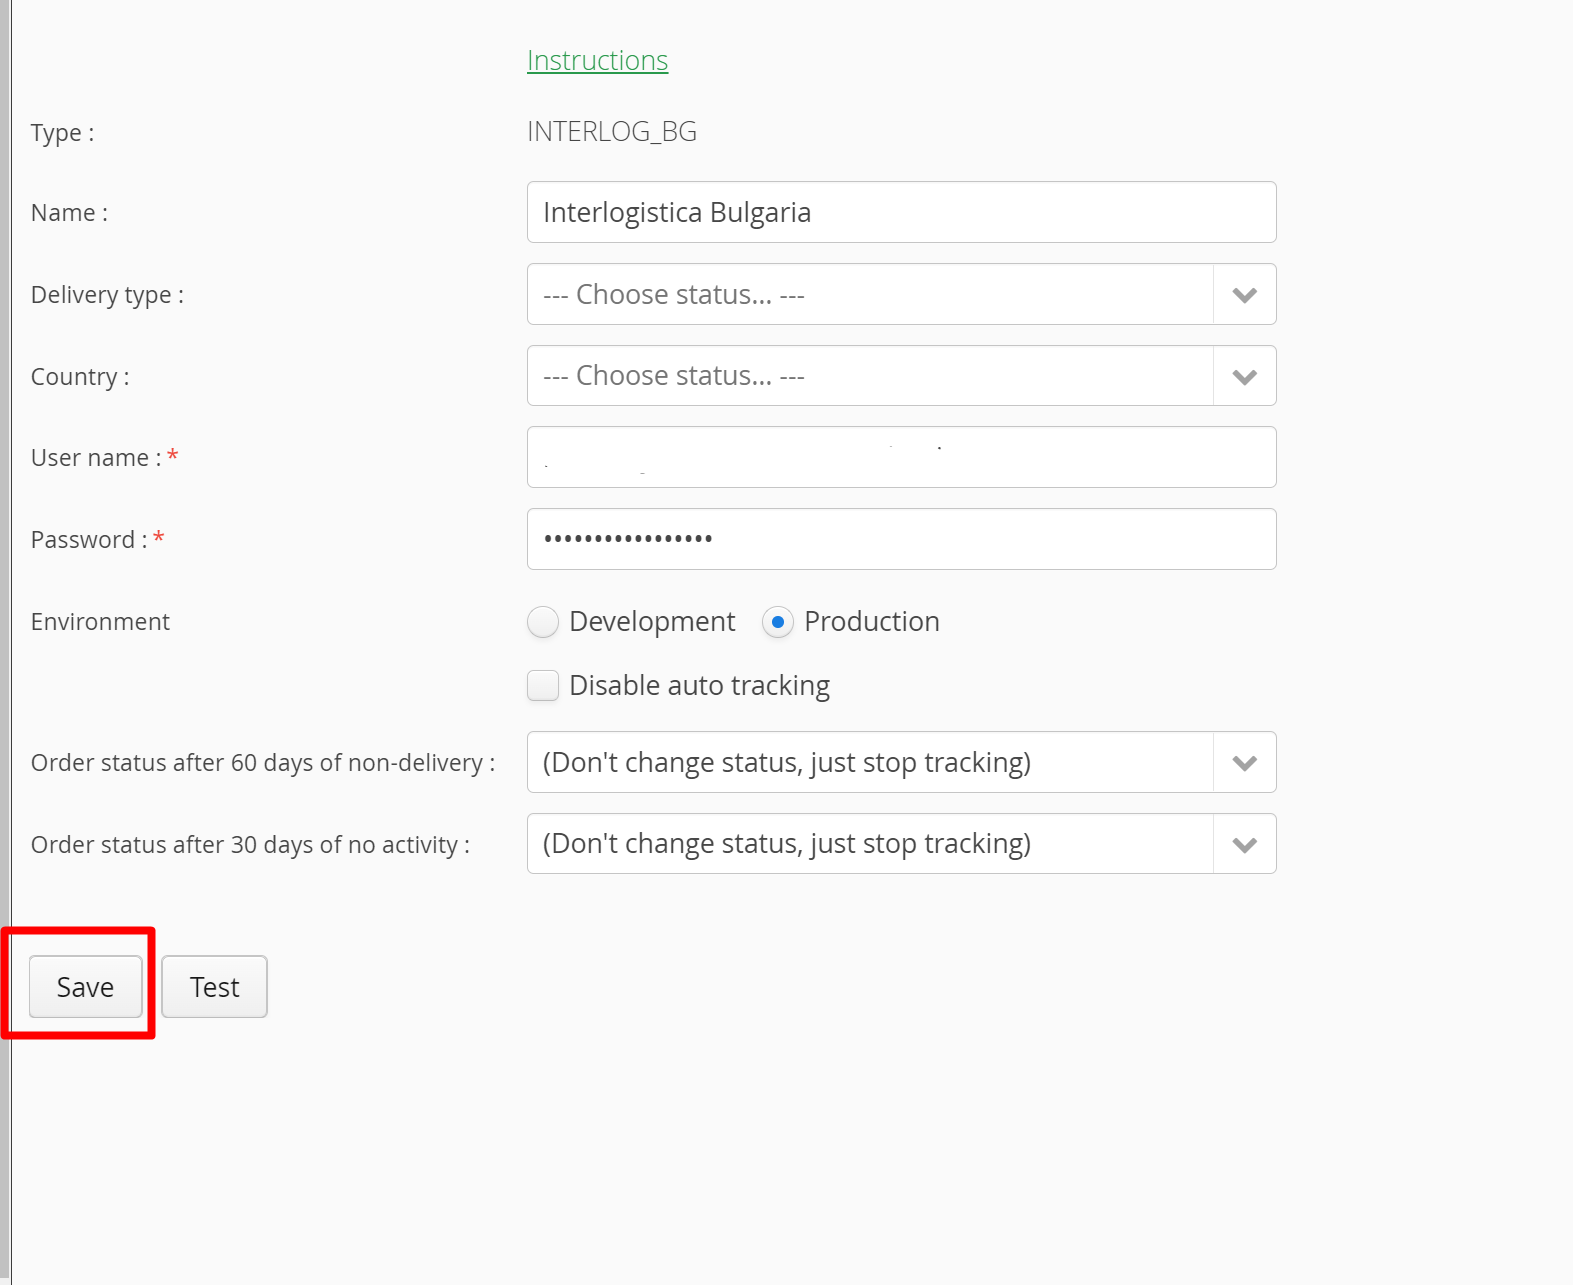
Task: Click the Order status after 30 days label
Action: 250,845
